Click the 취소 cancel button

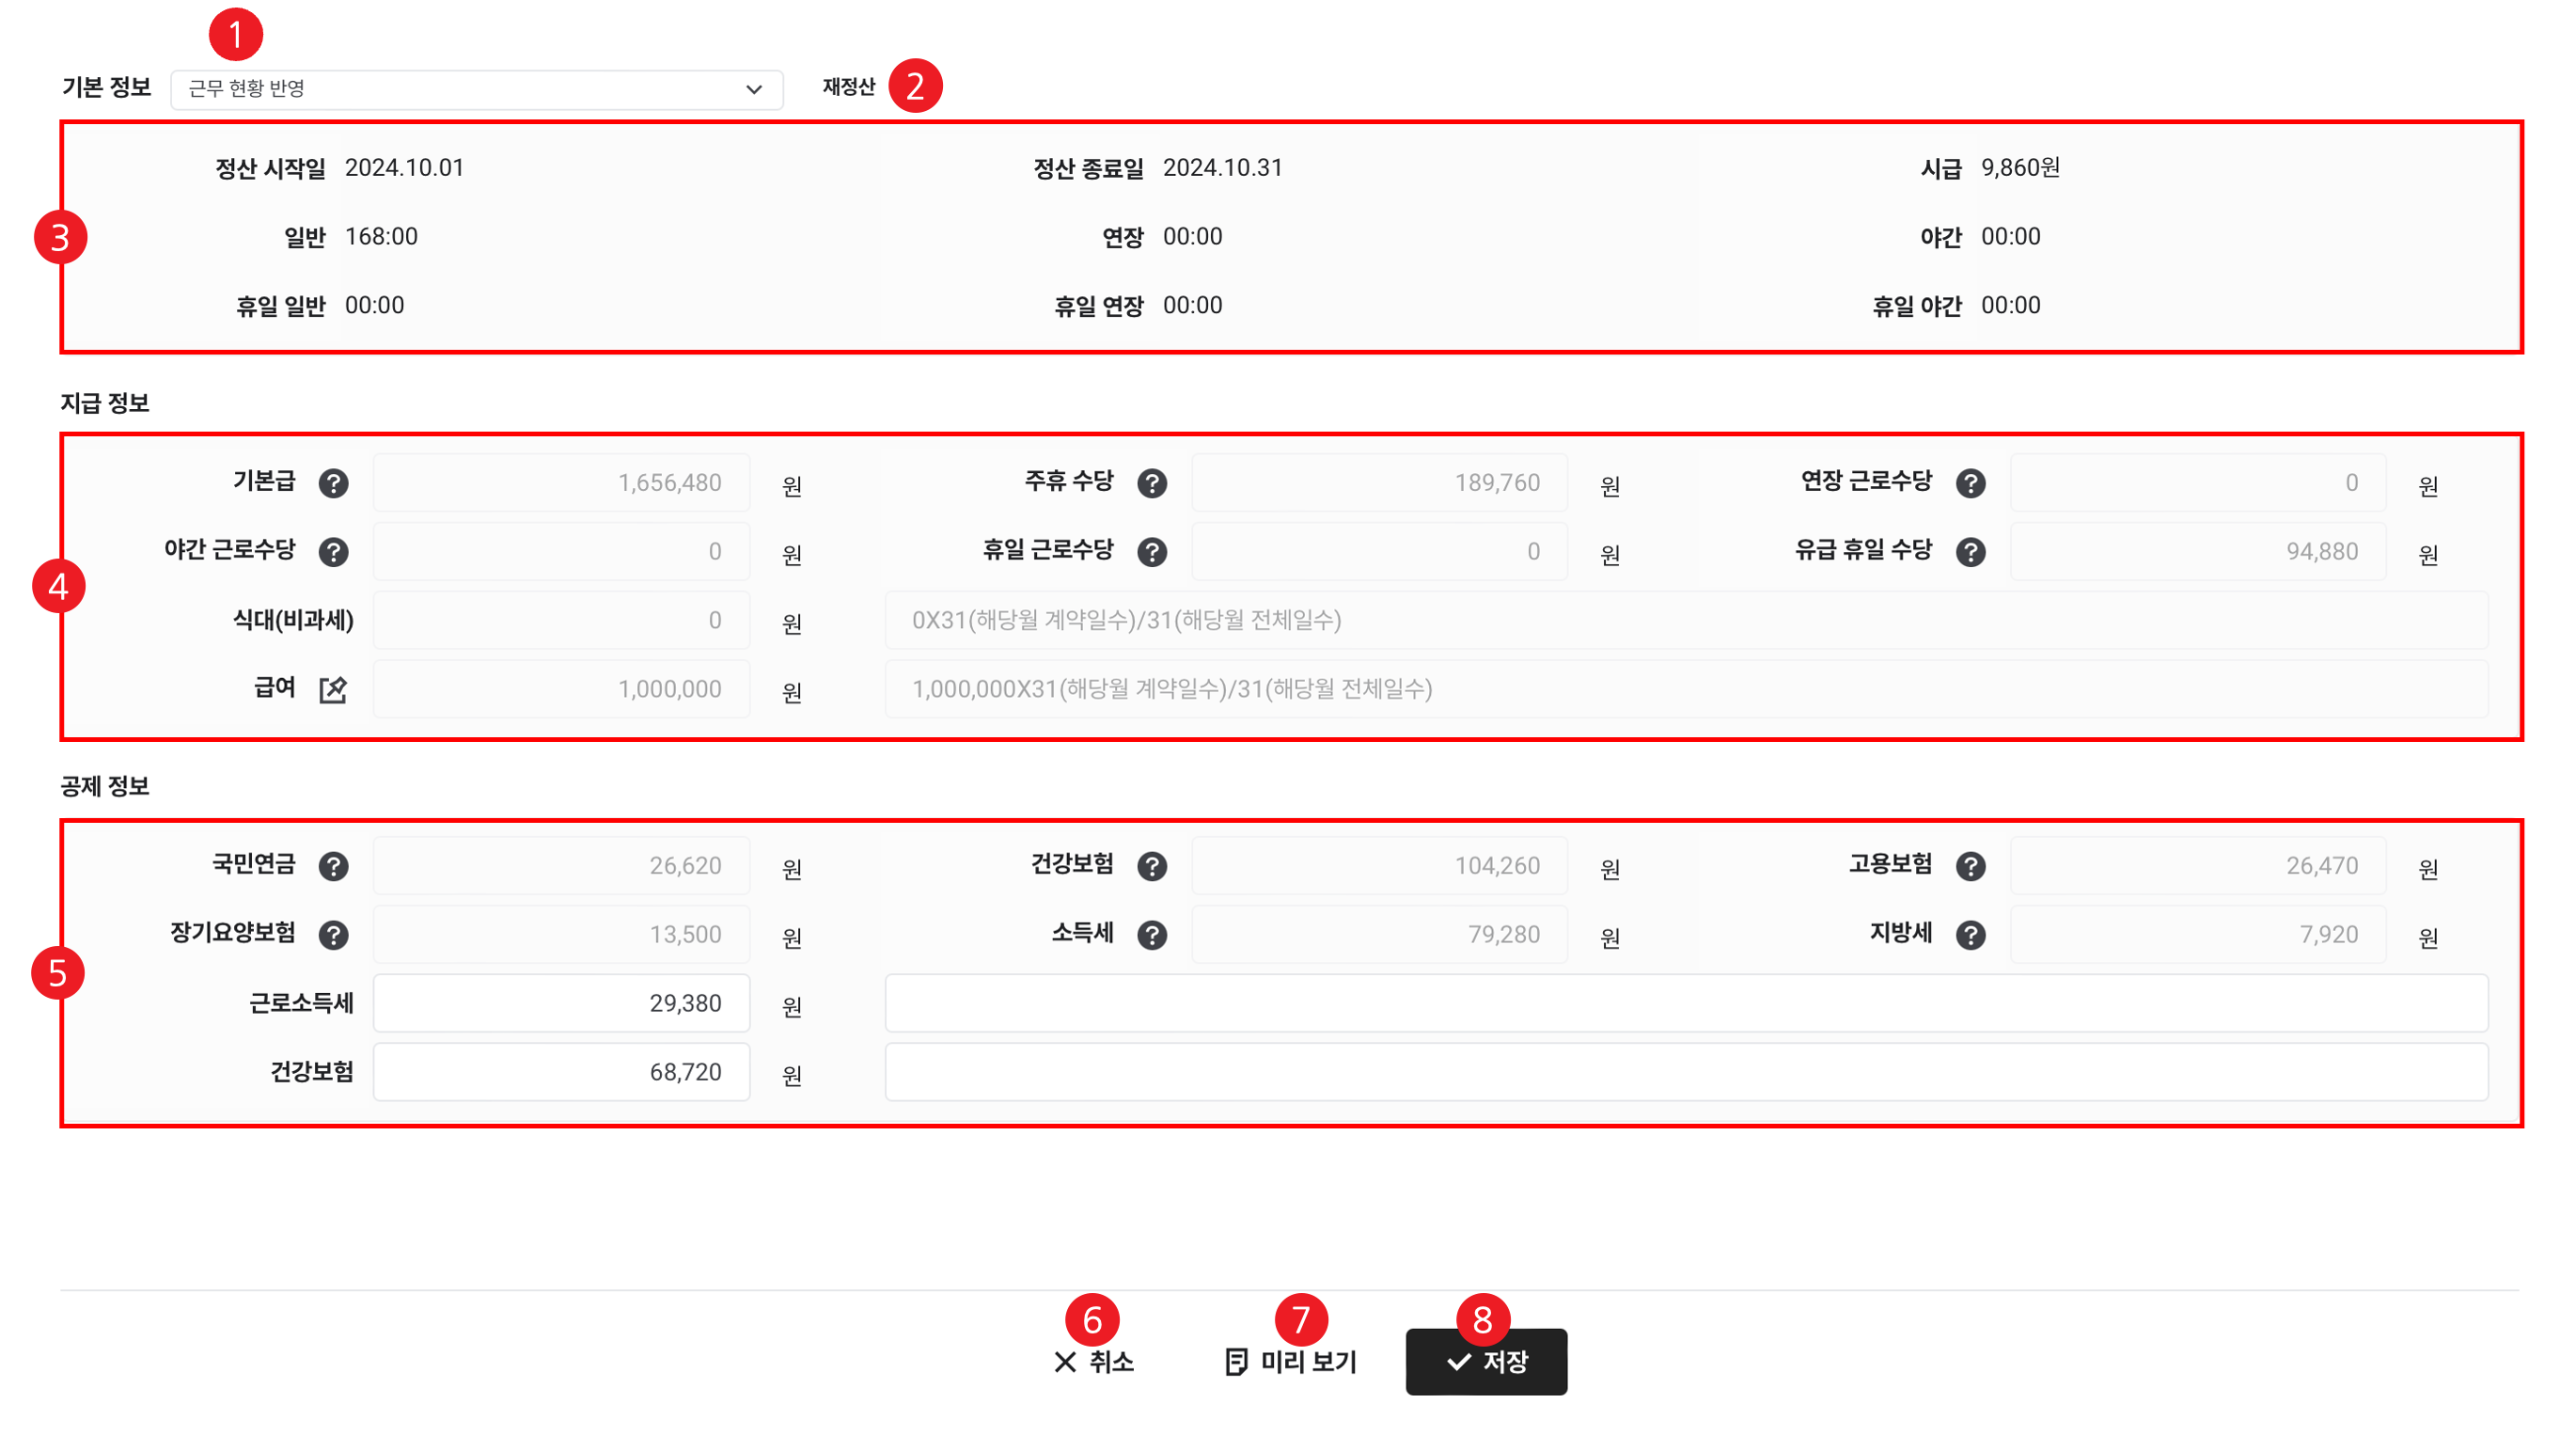(x=1094, y=1361)
